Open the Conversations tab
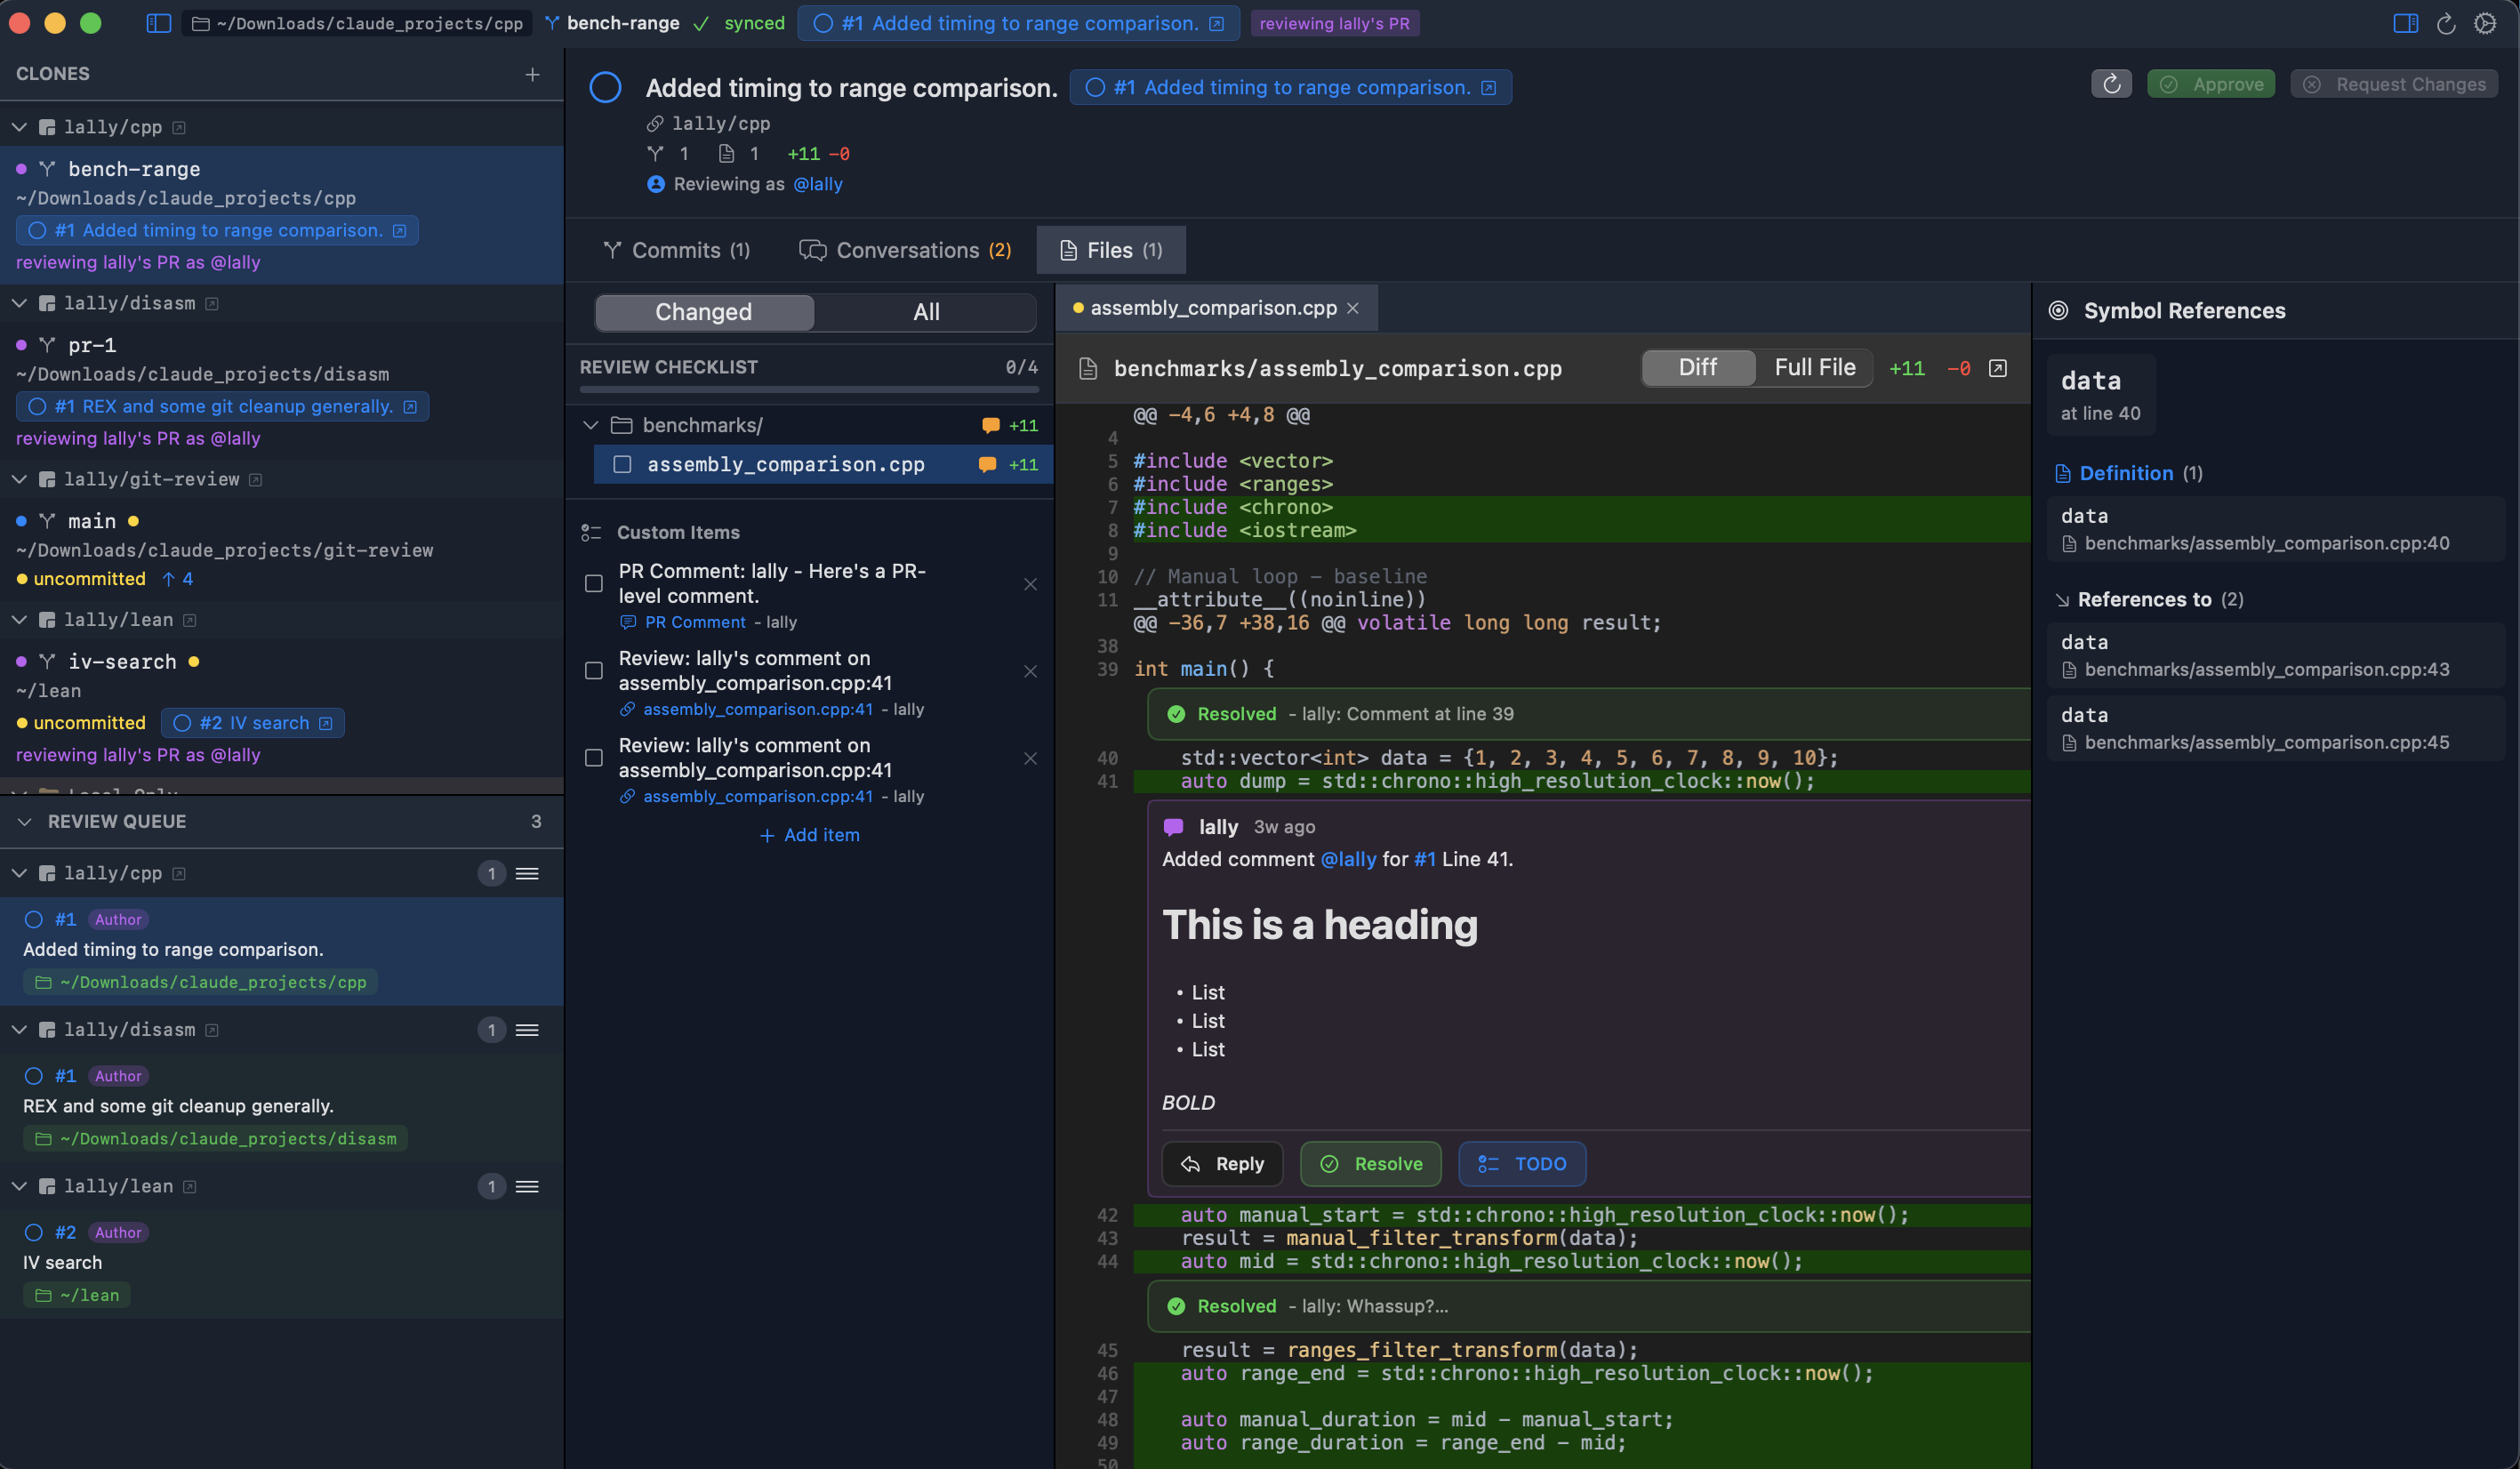Image resolution: width=2520 pixels, height=1469 pixels. coord(905,250)
